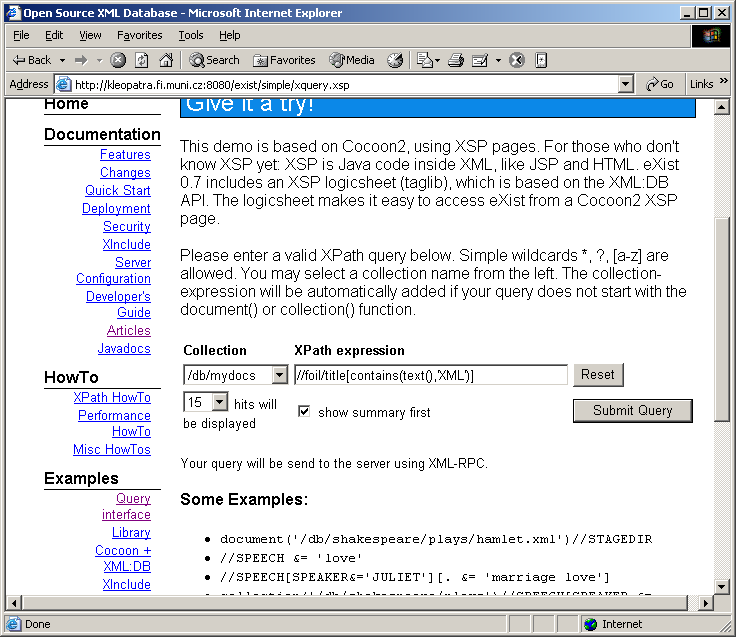Open the Edit icon's dropdown arrow
Screen dimensions: 736x637
point(498,61)
